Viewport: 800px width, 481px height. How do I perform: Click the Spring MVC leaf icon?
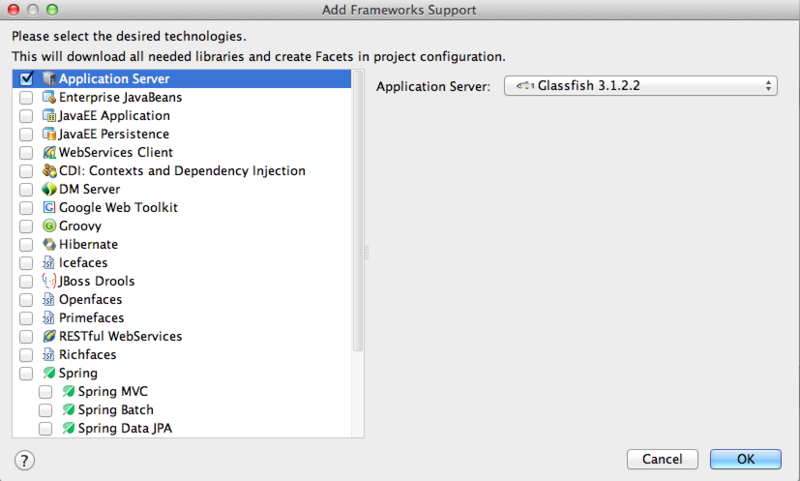pos(68,391)
